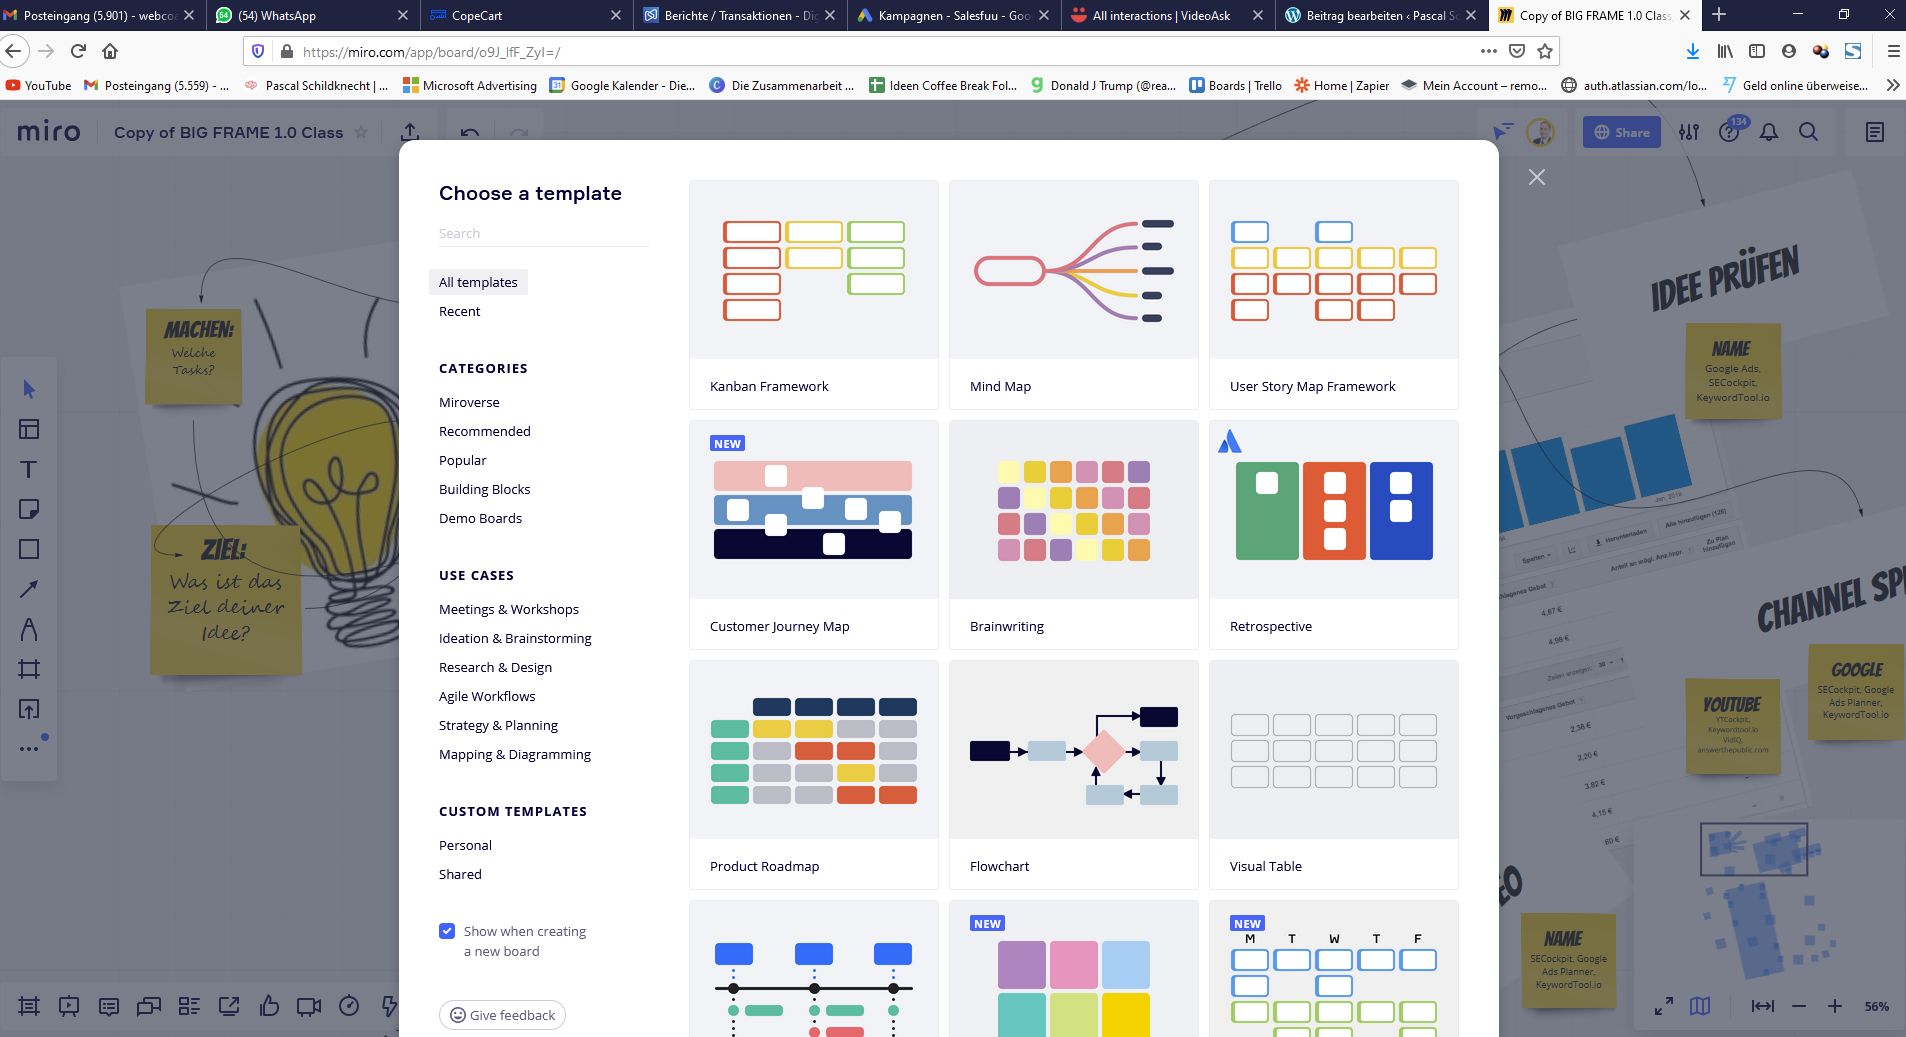The image size is (1906, 1037).
Task: Choose the Visual Table template
Action: tap(1333, 775)
